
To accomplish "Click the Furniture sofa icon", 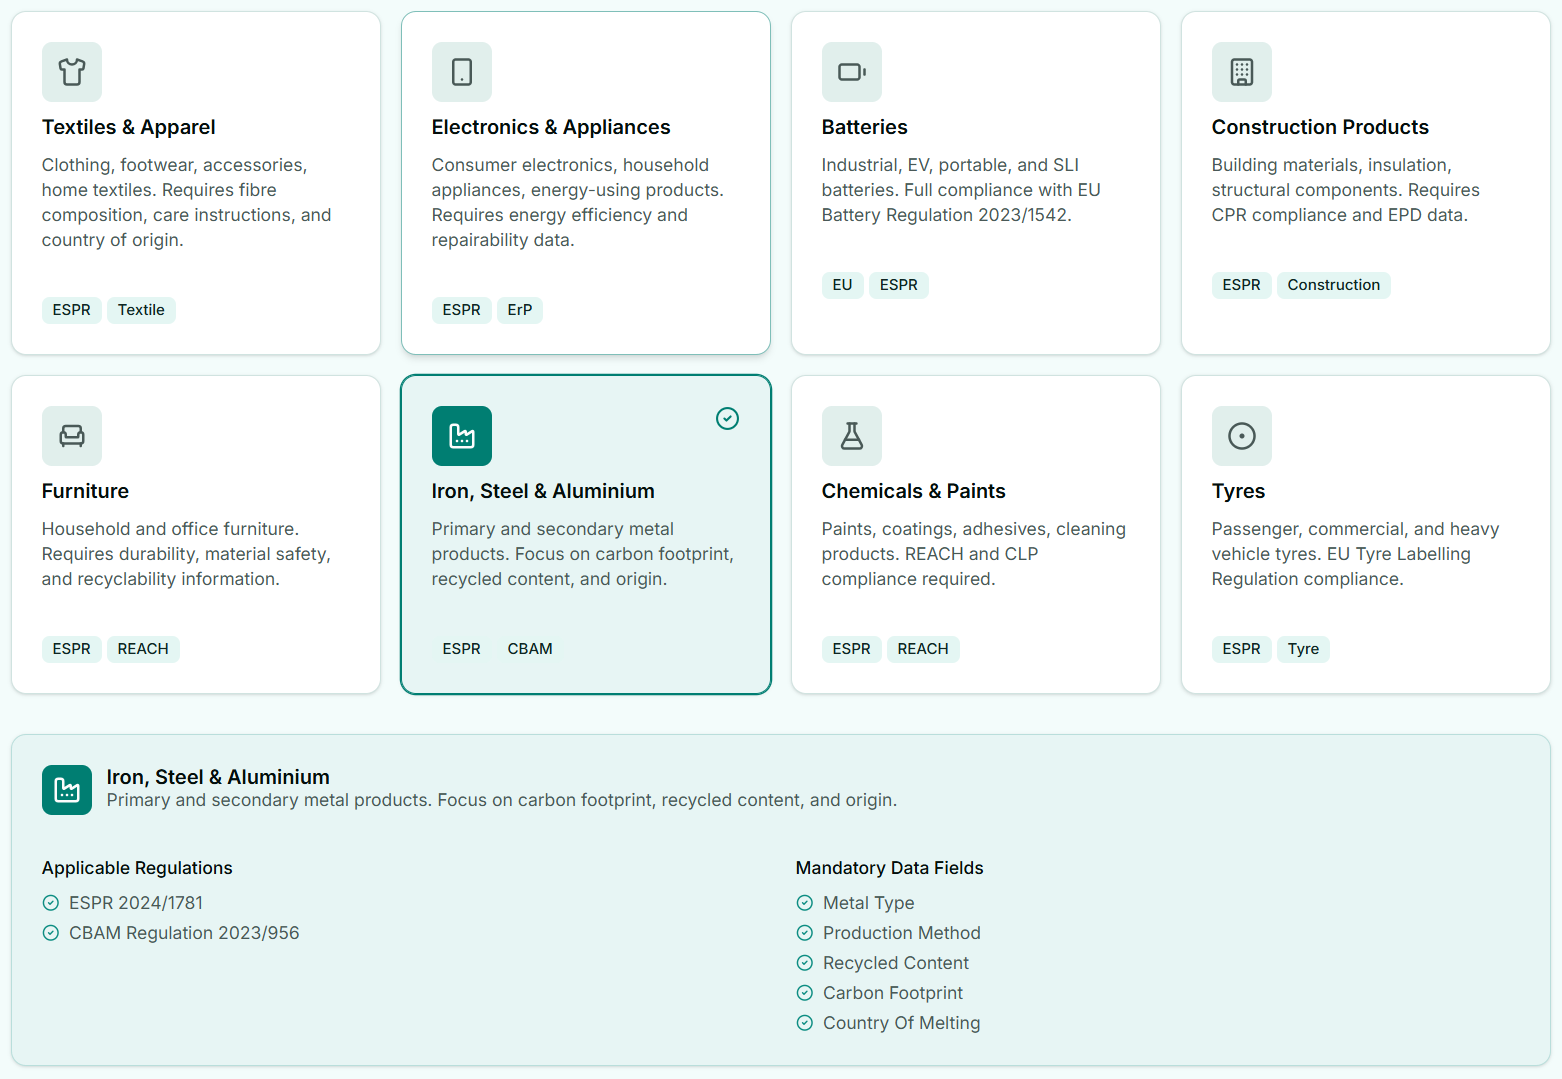I will click(71, 436).
